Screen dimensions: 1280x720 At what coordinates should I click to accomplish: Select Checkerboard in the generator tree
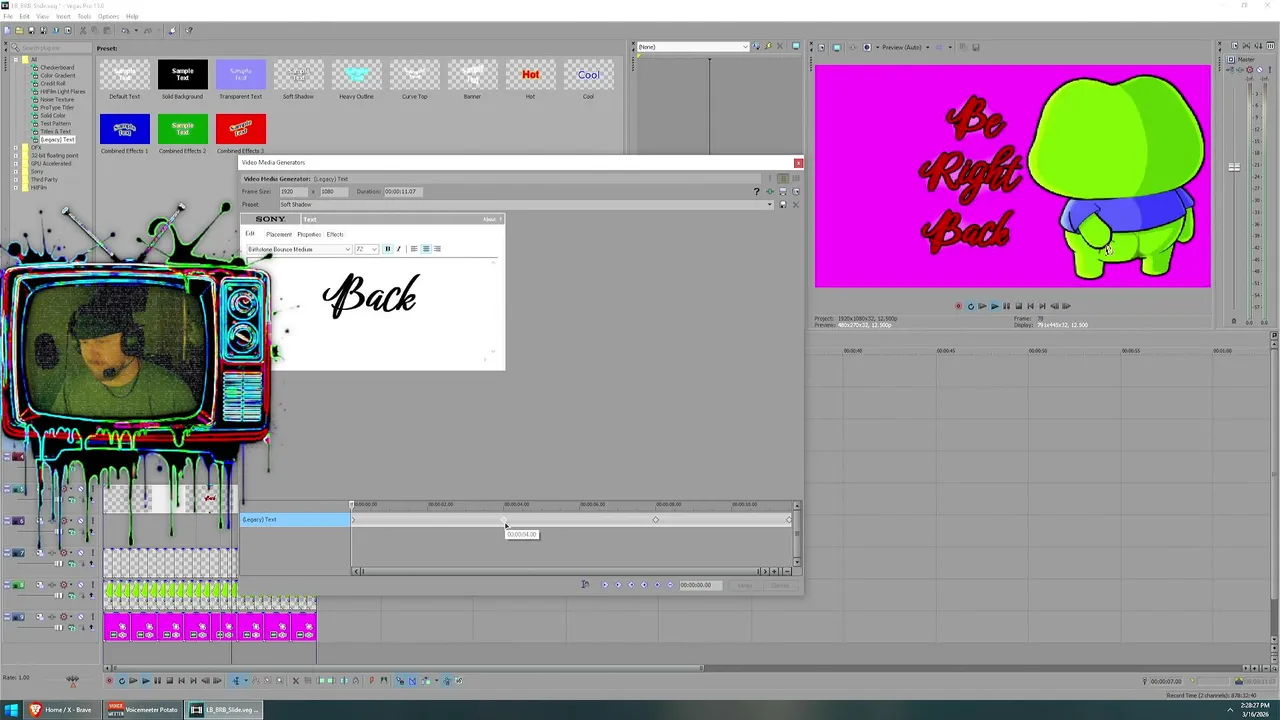click(57, 68)
